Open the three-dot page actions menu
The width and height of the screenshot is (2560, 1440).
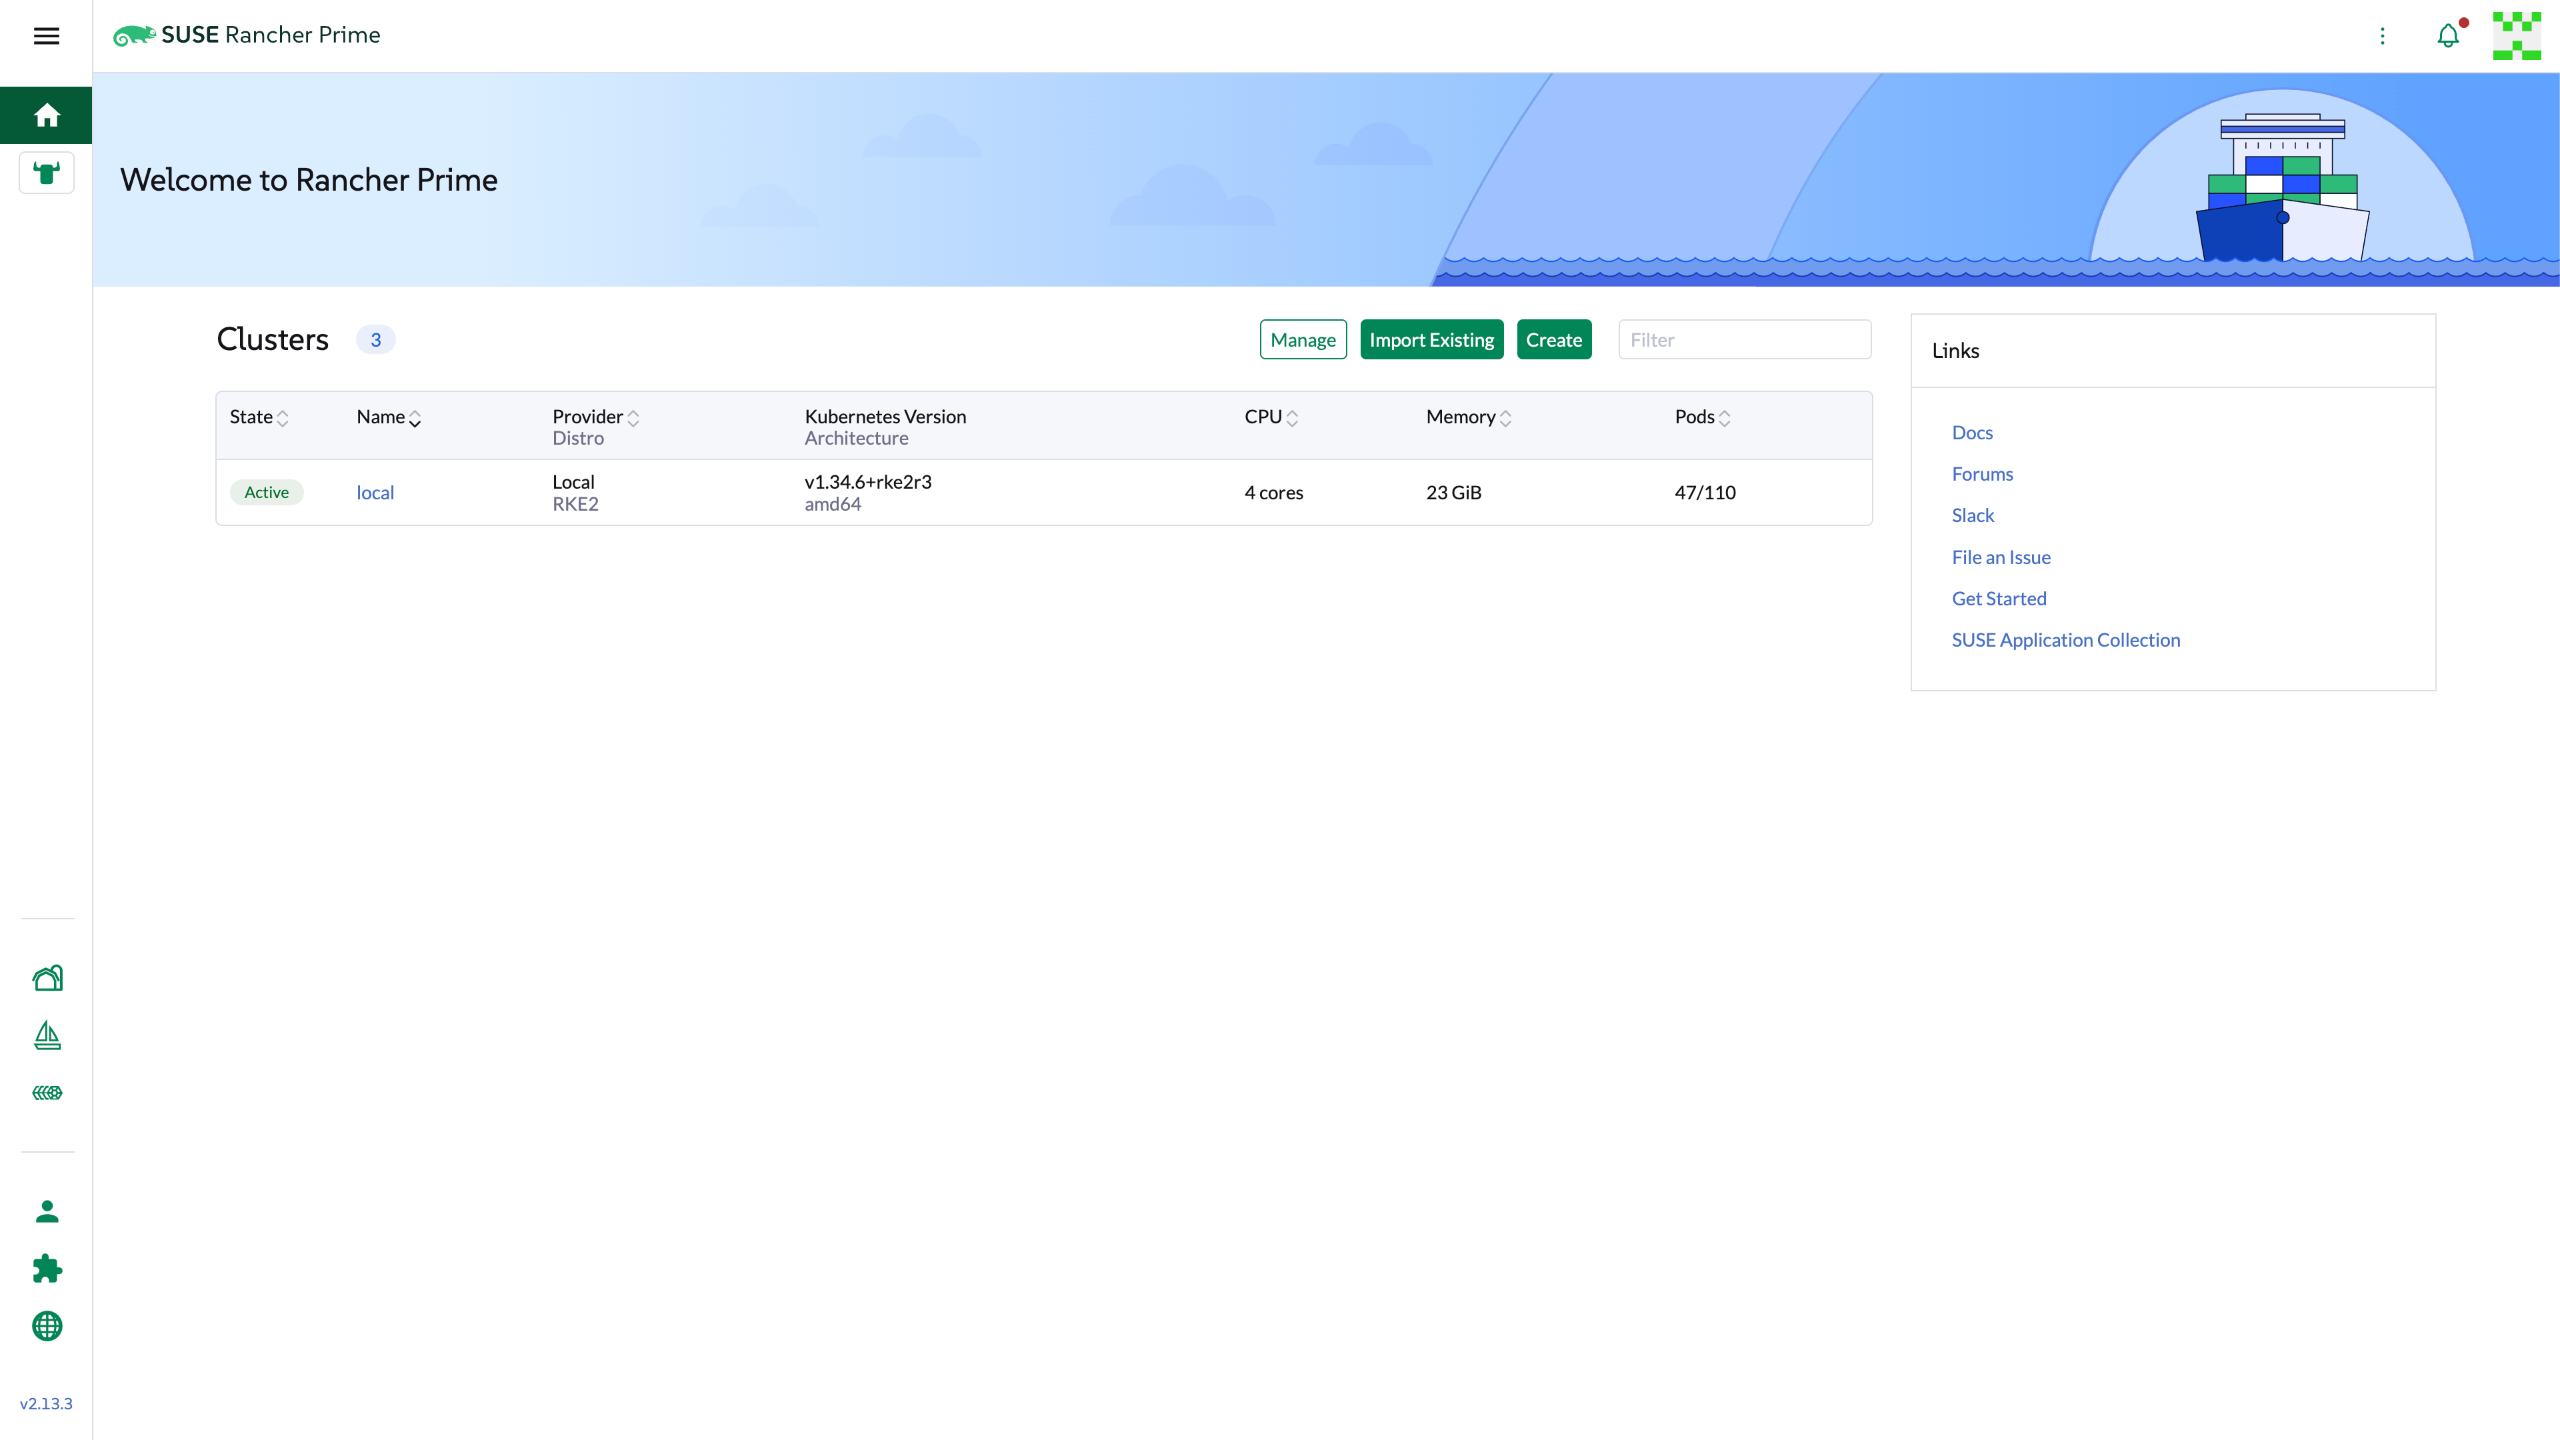click(2383, 36)
